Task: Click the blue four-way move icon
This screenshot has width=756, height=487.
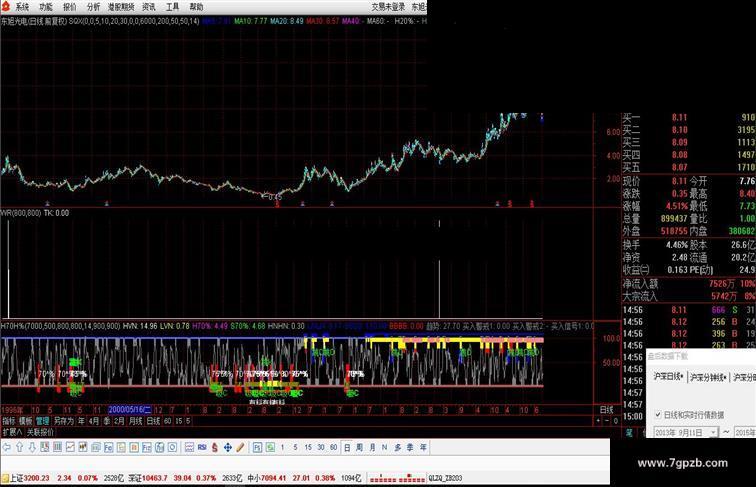Action: [228, 447]
